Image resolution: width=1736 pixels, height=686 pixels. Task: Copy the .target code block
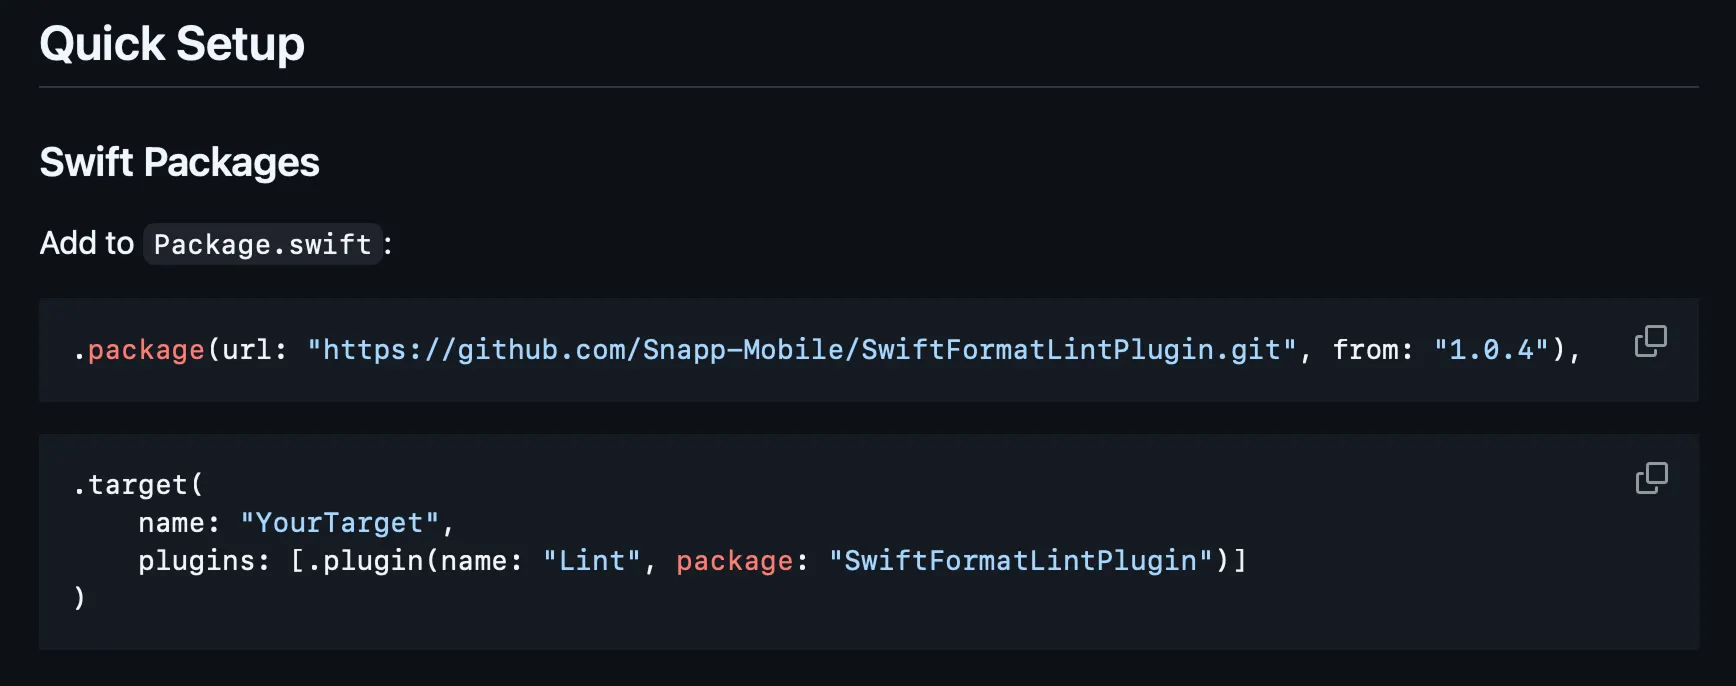point(1650,478)
